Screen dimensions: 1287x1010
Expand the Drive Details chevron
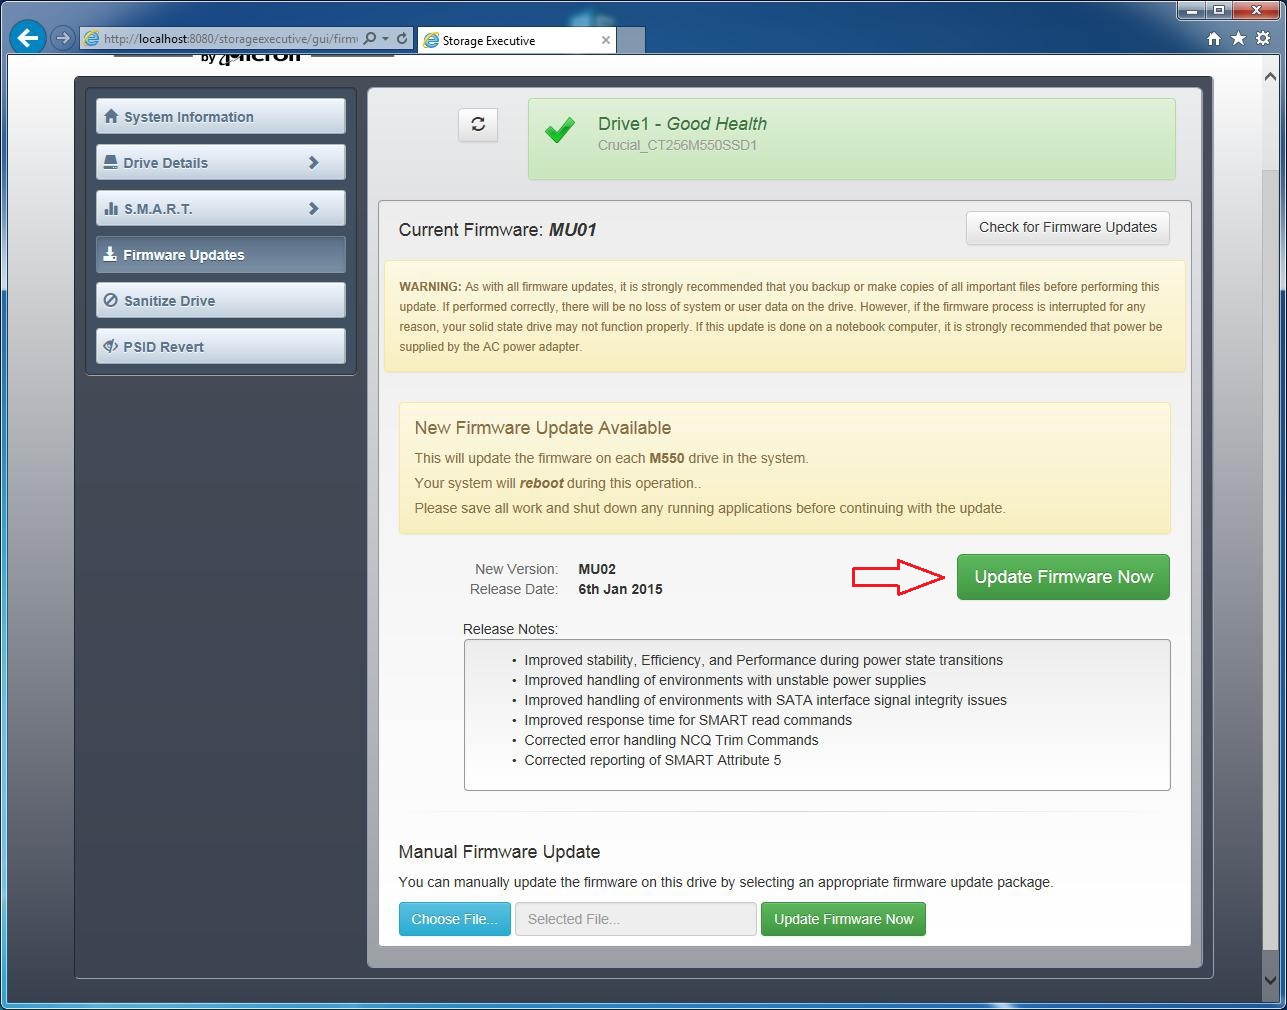(314, 162)
